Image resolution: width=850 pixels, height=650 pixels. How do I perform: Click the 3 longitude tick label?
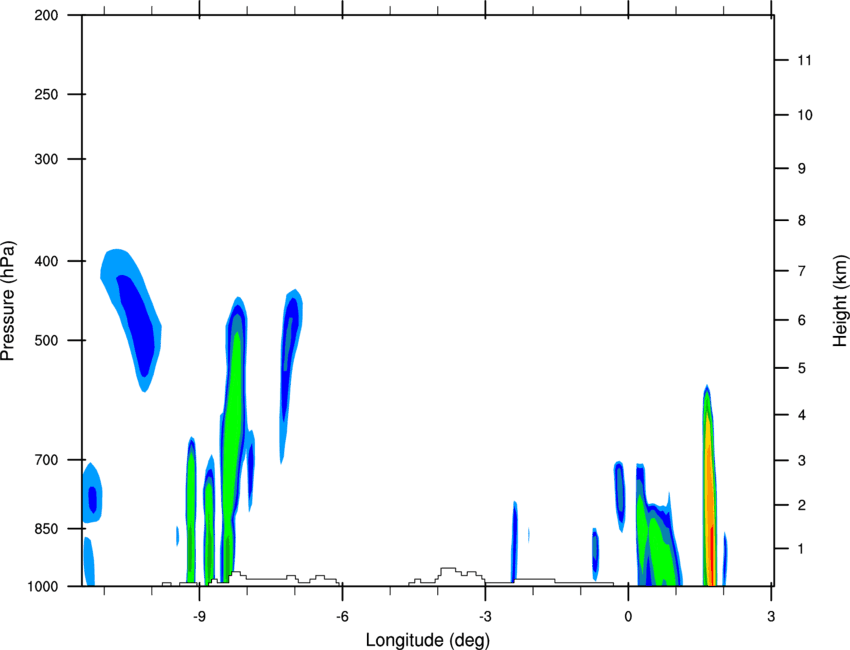click(771, 616)
